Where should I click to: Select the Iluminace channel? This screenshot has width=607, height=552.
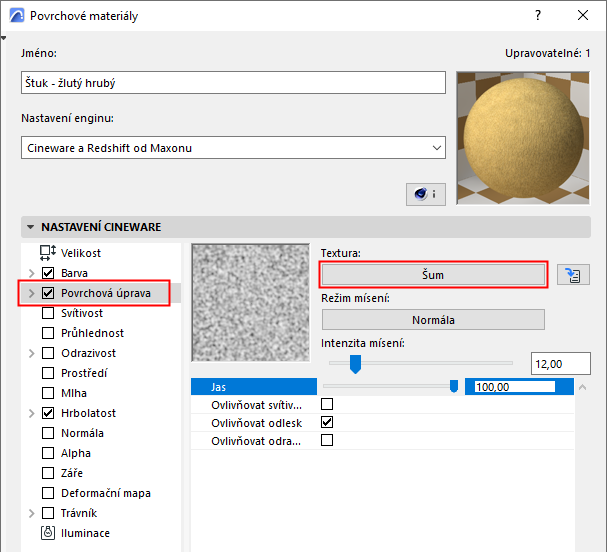(x=85, y=533)
